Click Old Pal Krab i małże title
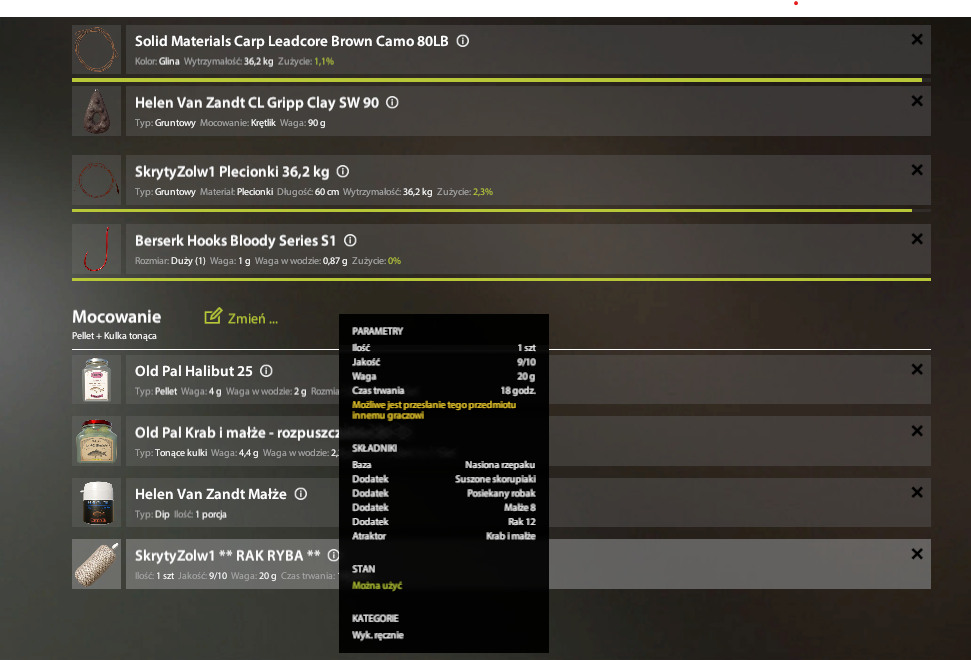The height and width of the screenshot is (660, 971). tap(237, 433)
